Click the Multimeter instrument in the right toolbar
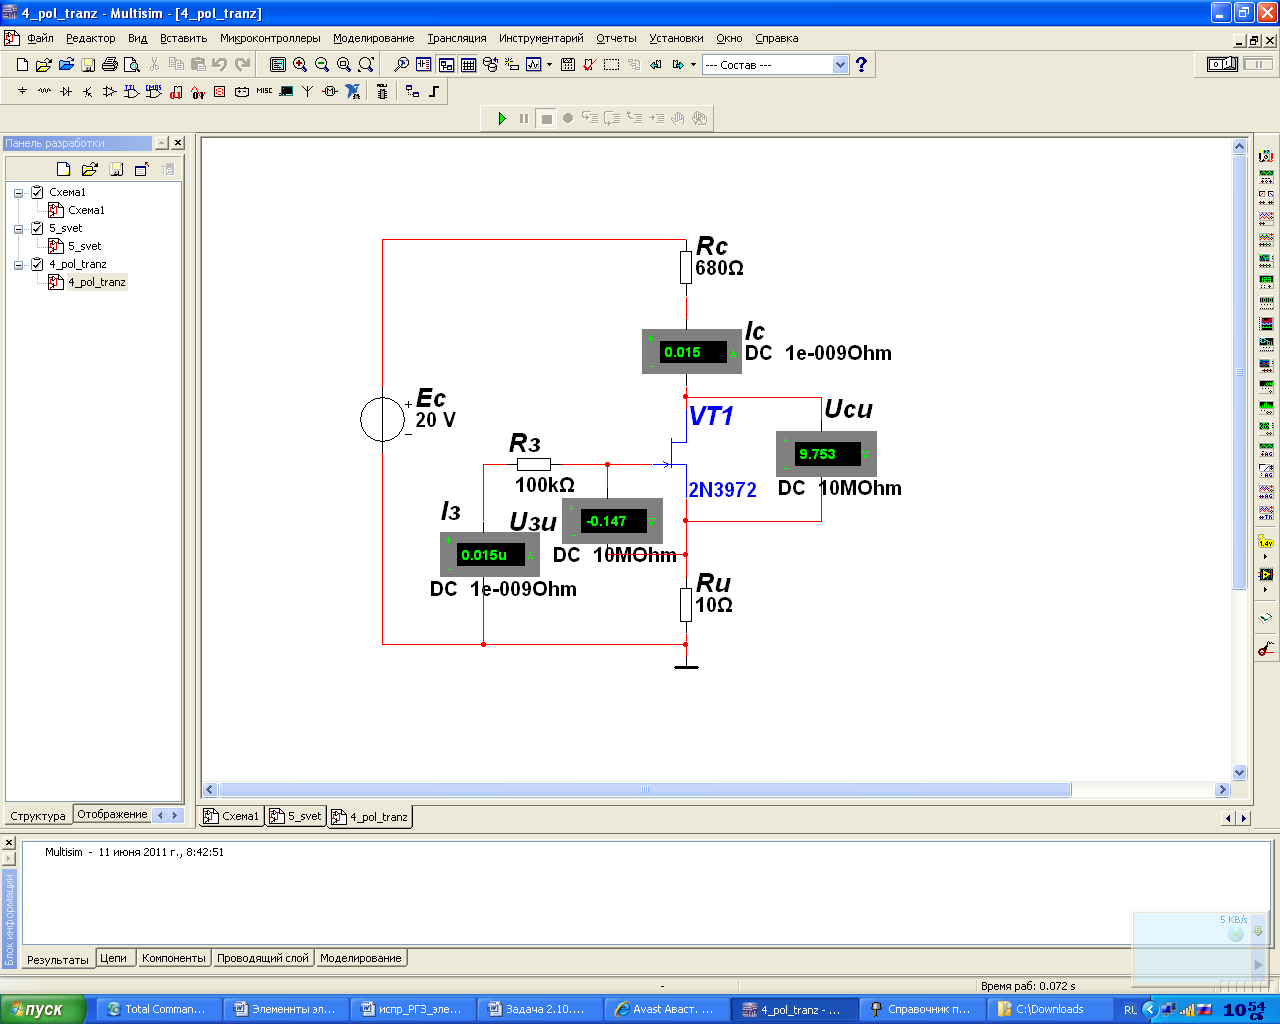This screenshot has width=1280, height=1024. (x=1266, y=155)
